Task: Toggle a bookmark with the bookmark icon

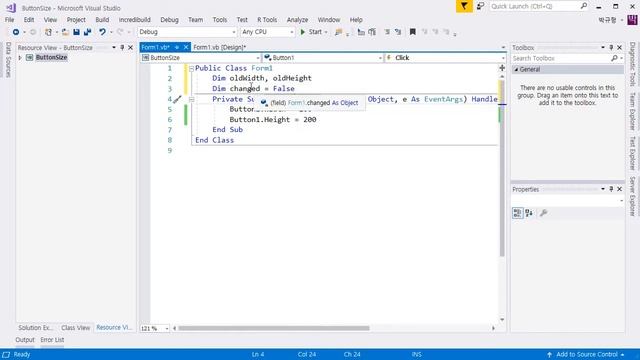Action: [413, 32]
